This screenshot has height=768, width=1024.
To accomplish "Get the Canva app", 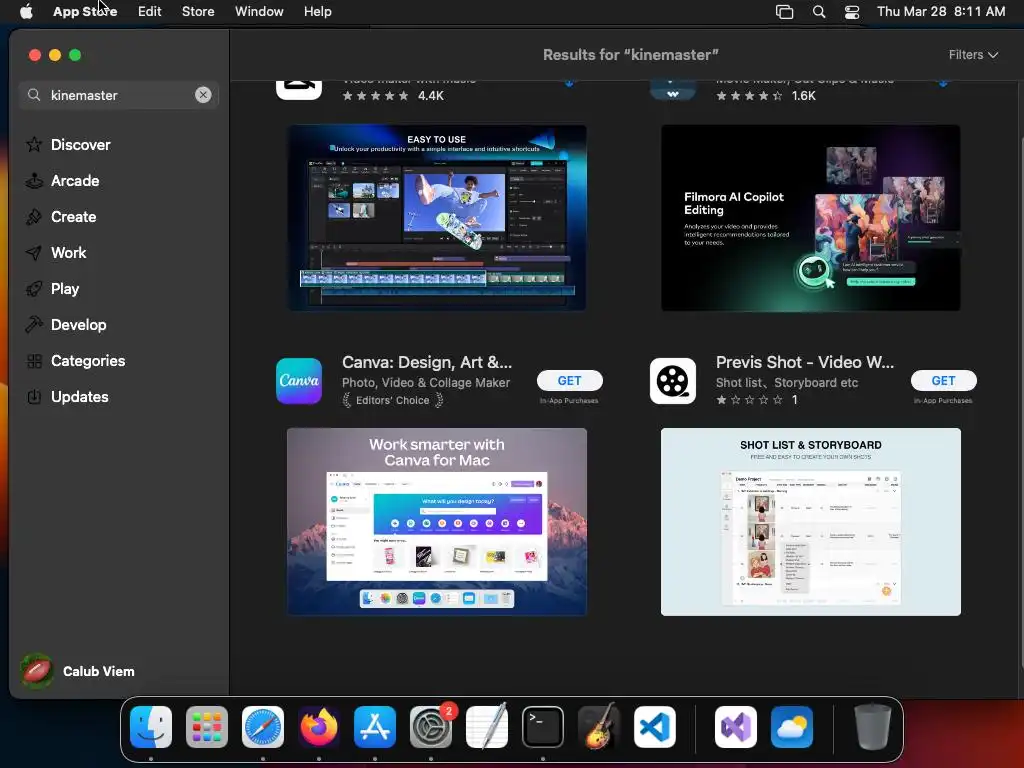I will 569,381.
